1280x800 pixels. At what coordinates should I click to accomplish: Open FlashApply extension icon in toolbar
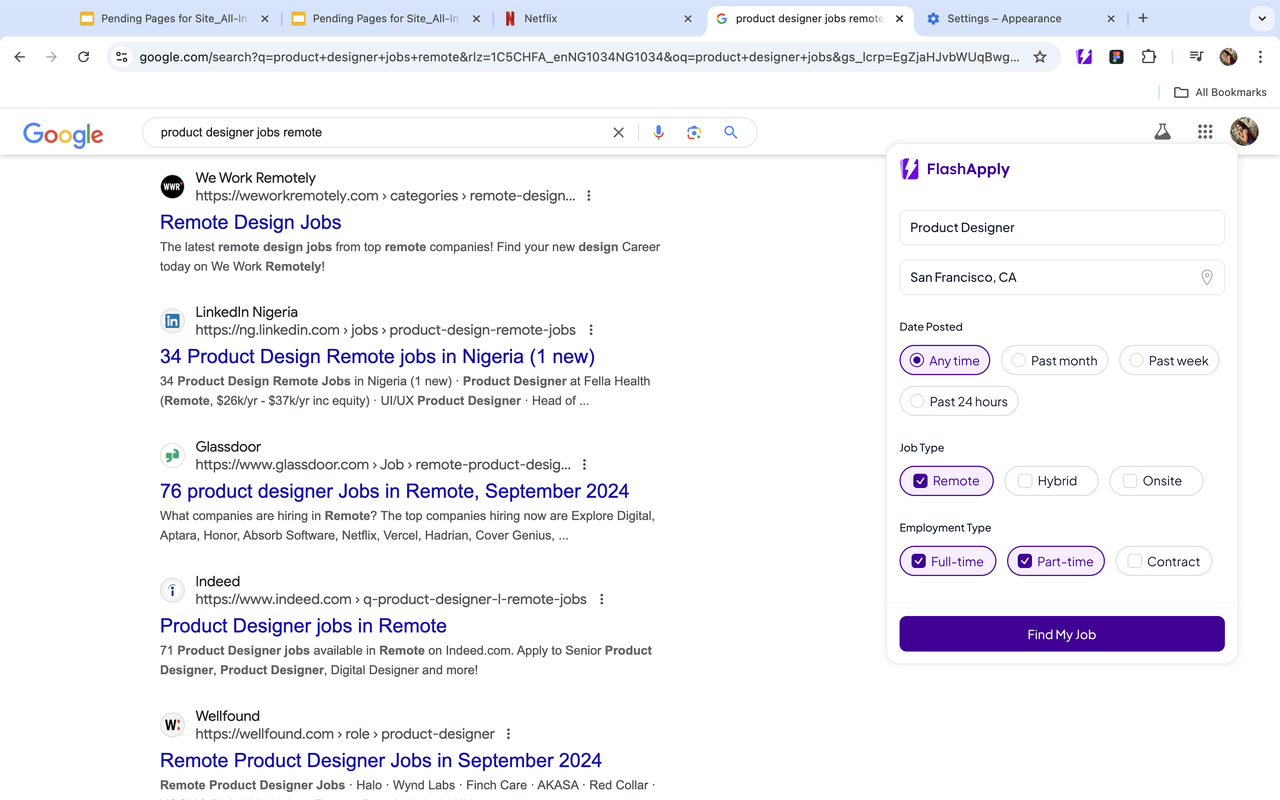pos(1084,57)
